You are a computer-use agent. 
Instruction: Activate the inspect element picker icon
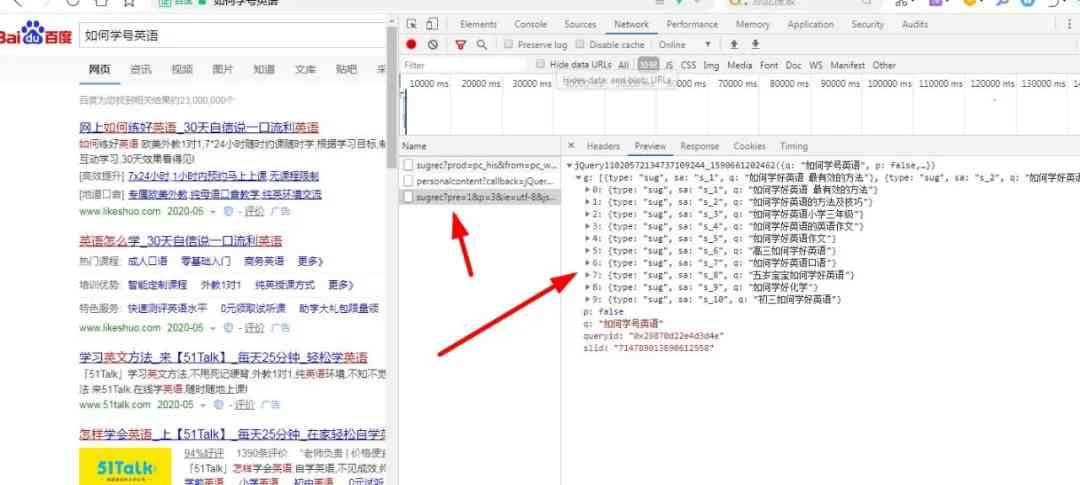412,24
